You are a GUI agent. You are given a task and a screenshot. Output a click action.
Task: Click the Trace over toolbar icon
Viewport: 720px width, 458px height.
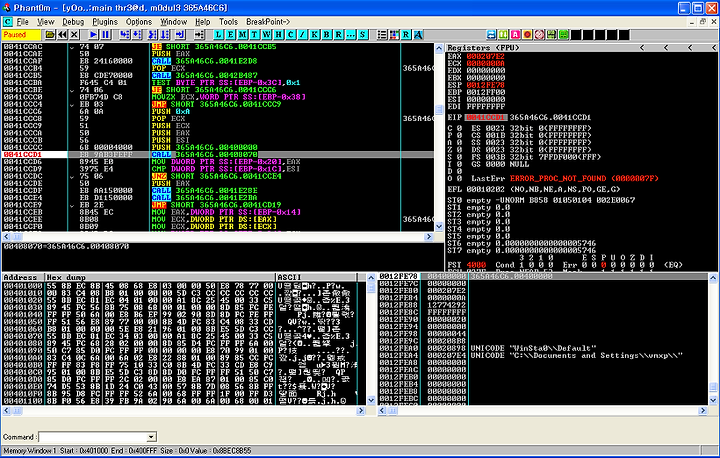(x=165, y=34)
